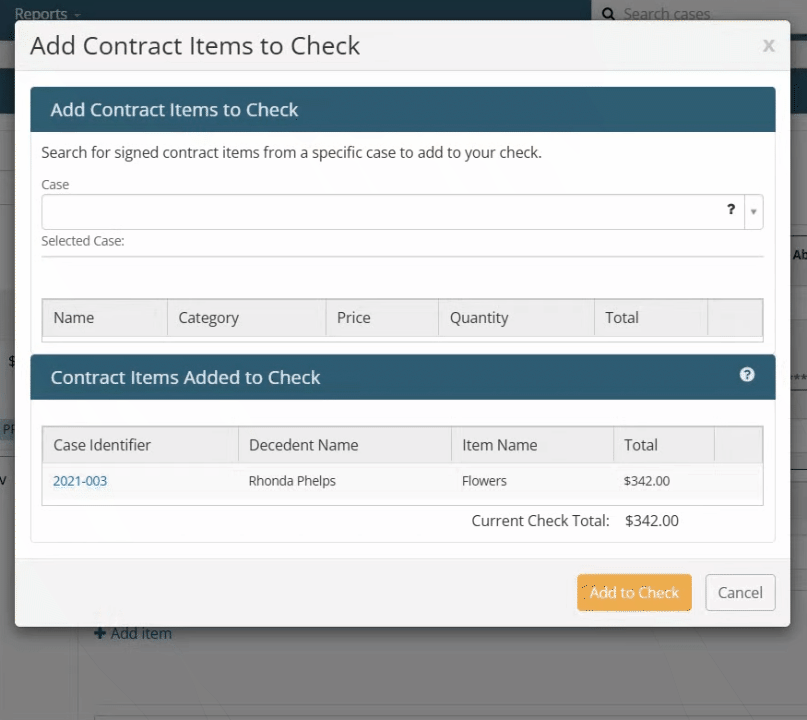The width and height of the screenshot is (807, 720).
Task: Open case link 2021-003
Action: pyautogui.click(x=80, y=481)
